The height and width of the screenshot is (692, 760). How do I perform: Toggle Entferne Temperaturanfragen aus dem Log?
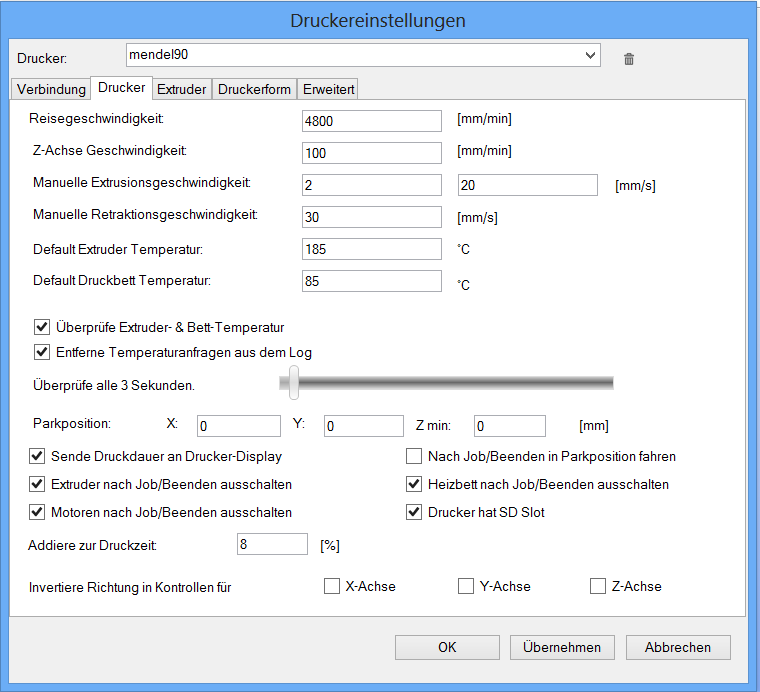tap(41, 352)
